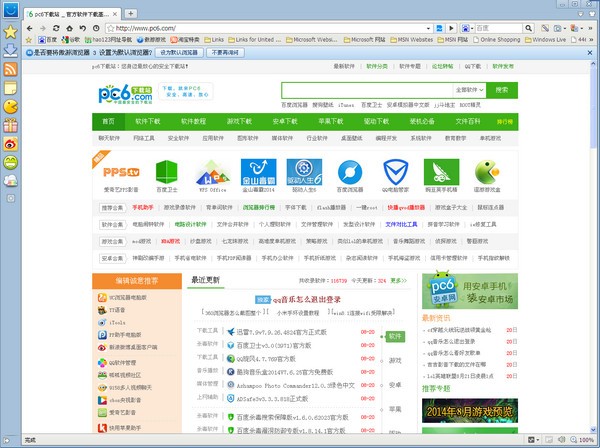600x448 pixels.
Task: Open the history clock icon
Action: coord(96,28)
